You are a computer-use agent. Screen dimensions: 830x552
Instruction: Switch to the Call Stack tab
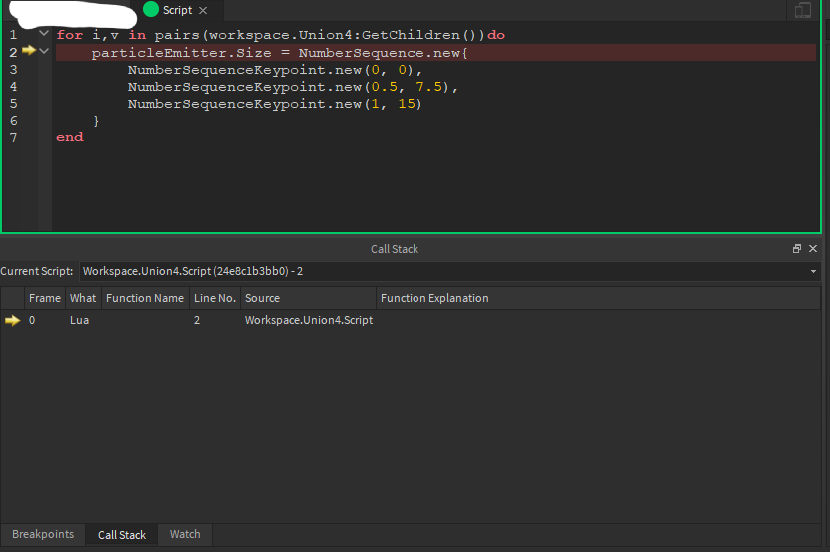[x=122, y=535]
